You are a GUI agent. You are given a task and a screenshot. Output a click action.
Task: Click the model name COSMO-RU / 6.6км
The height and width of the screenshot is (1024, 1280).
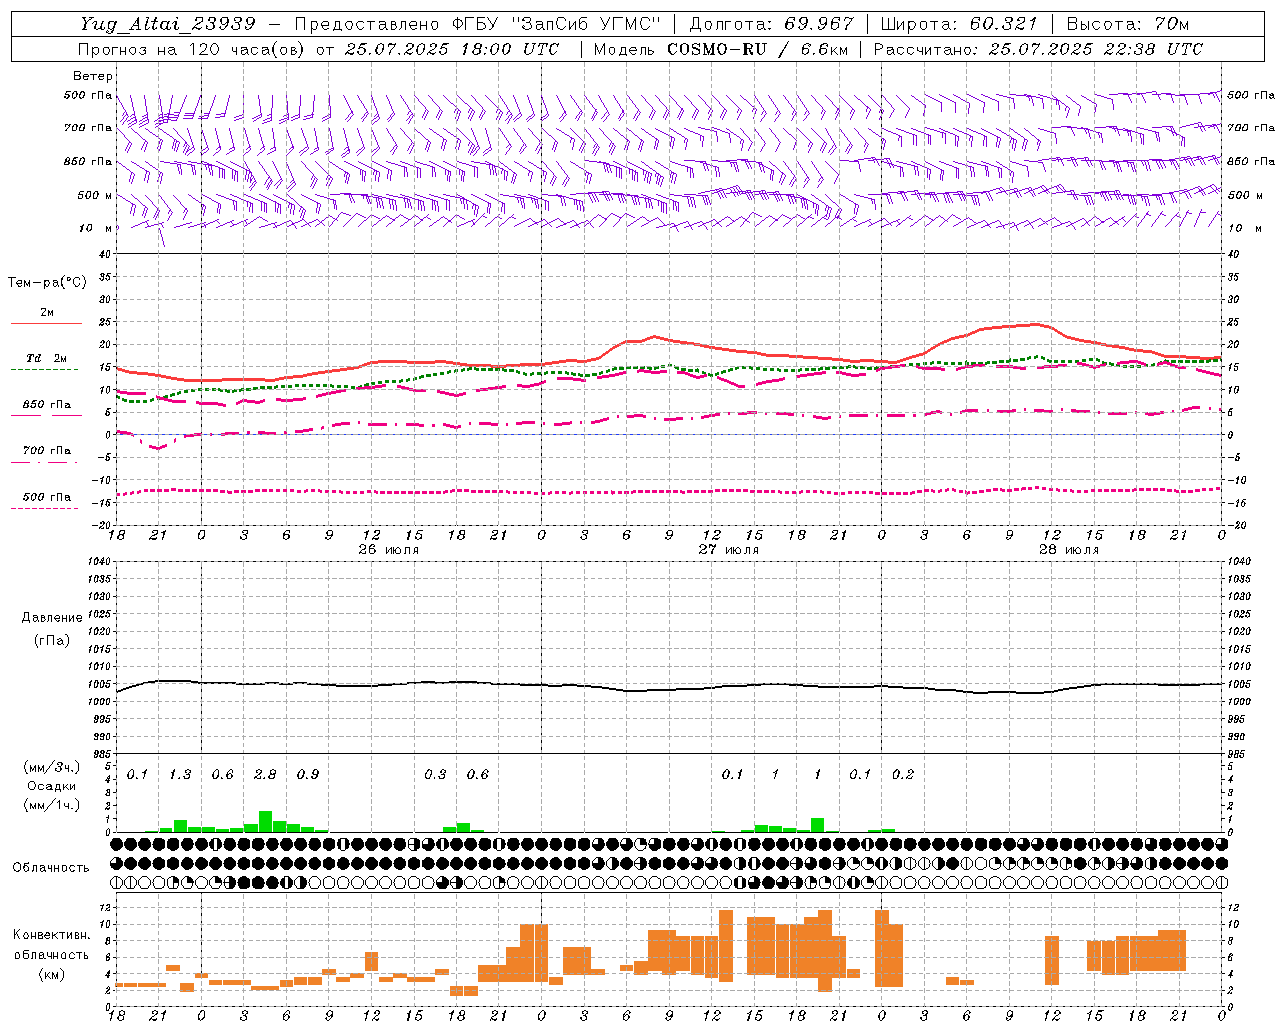point(758,49)
